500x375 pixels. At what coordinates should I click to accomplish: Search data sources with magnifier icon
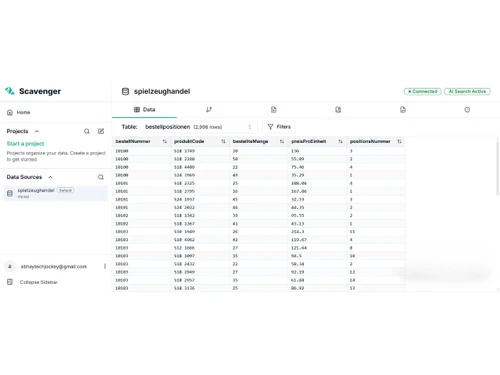[101, 177]
